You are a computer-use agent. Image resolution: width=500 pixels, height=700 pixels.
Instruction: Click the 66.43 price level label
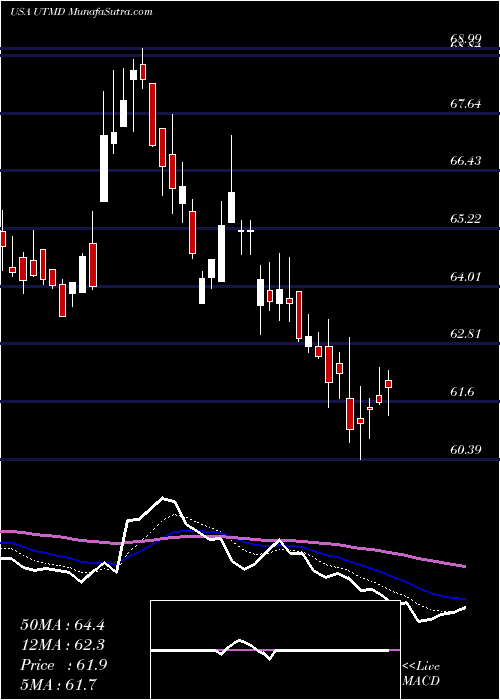click(466, 161)
